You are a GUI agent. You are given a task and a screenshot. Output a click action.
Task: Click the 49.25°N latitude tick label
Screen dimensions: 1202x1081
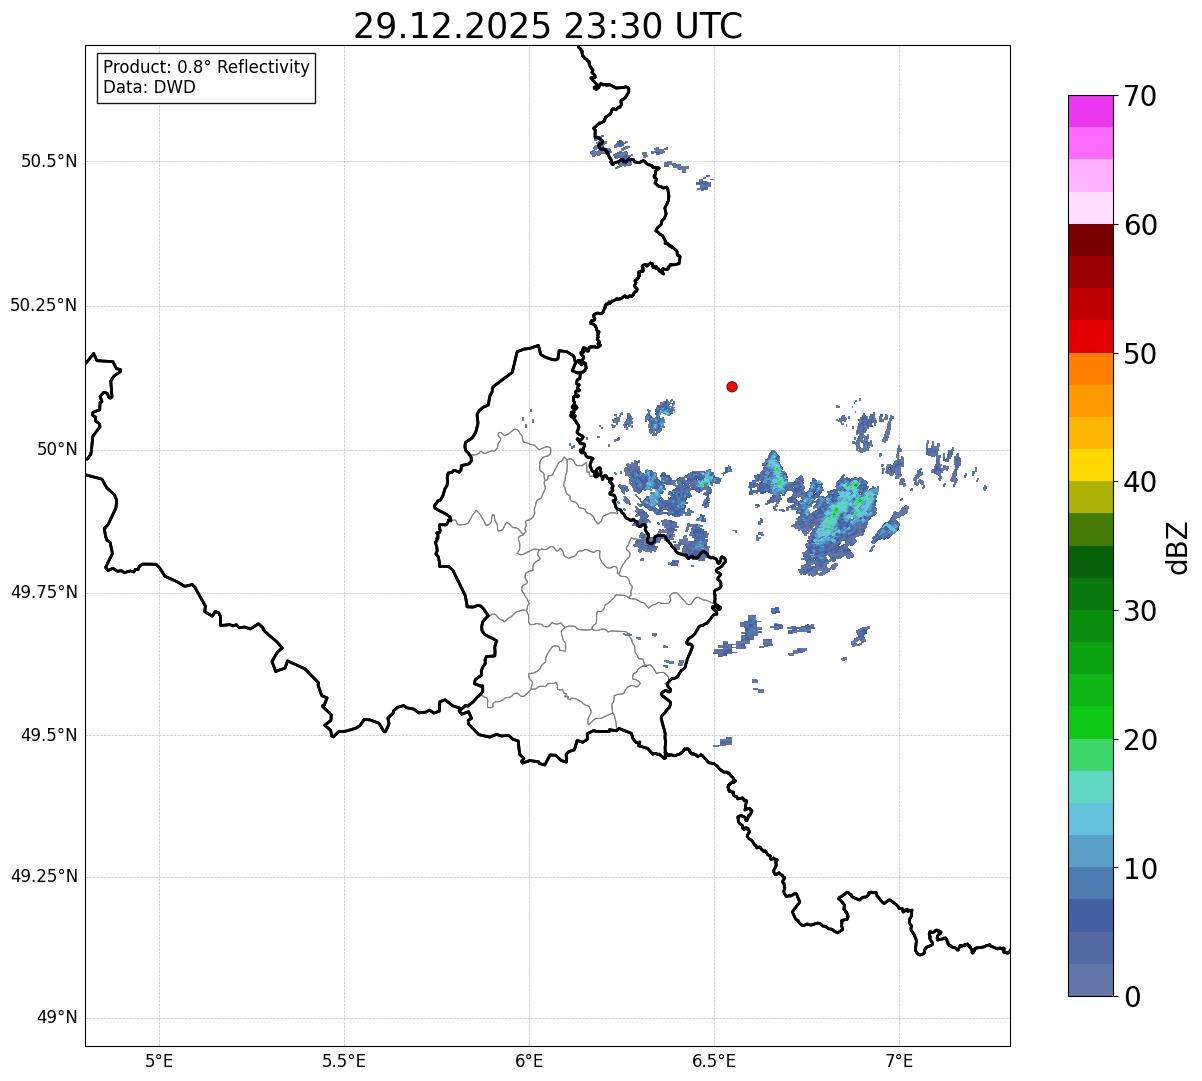coord(44,877)
